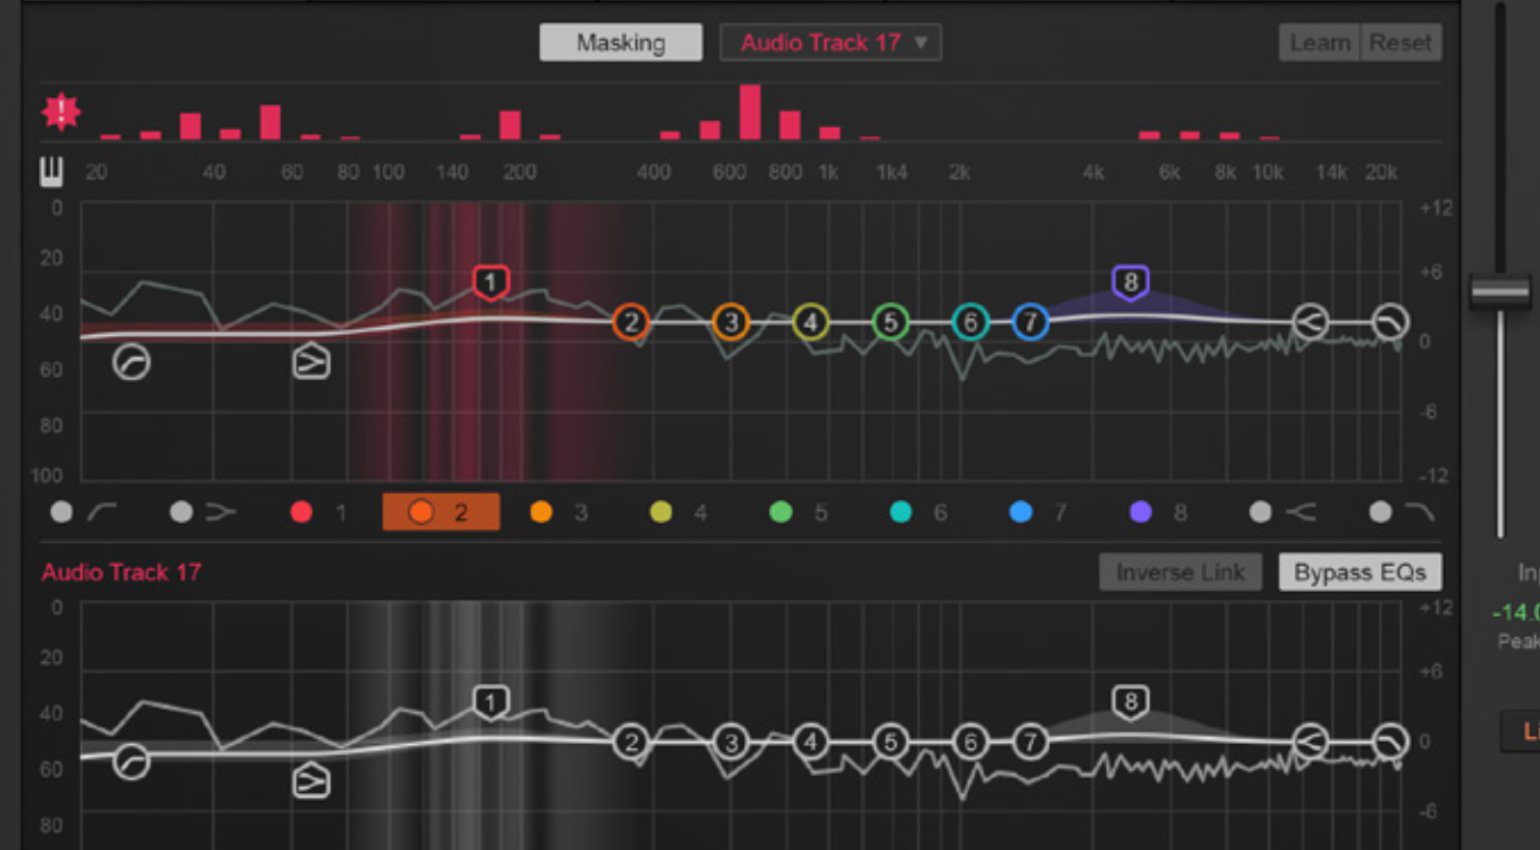Toggle low shelf band in band selector row
The height and width of the screenshot is (850, 1540).
tap(203, 512)
